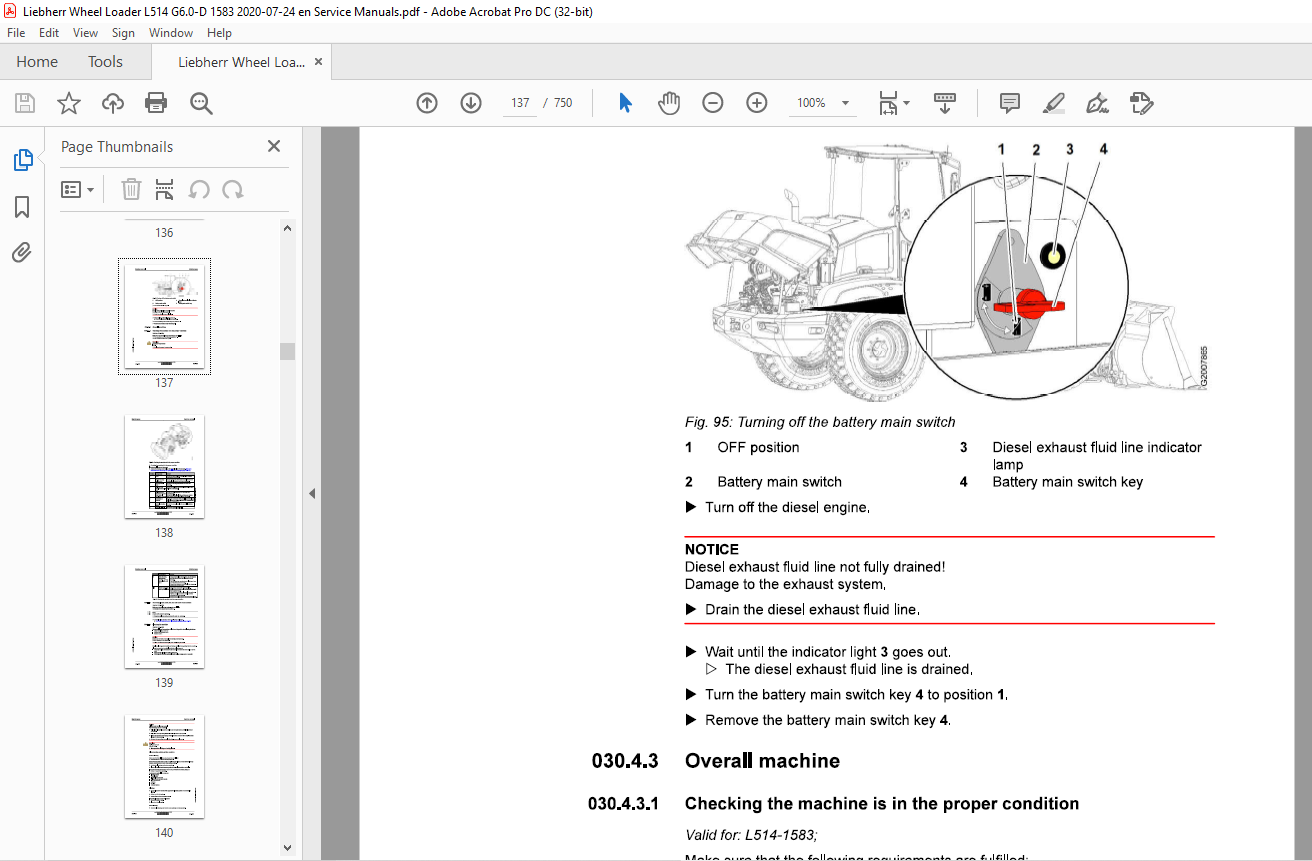Viewport: 1312px width, 861px height.
Task: Click the 'NOTICE' warning label
Action: pos(712,549)
